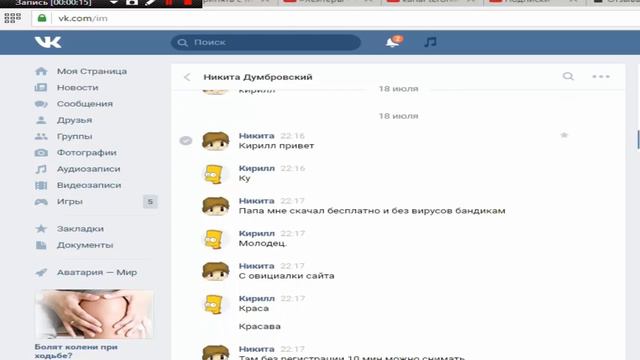Click the message 'Папа мне скачал бесплатно и без вирусов бандикам'
640x360 pixels.
[x=372, y=211]
